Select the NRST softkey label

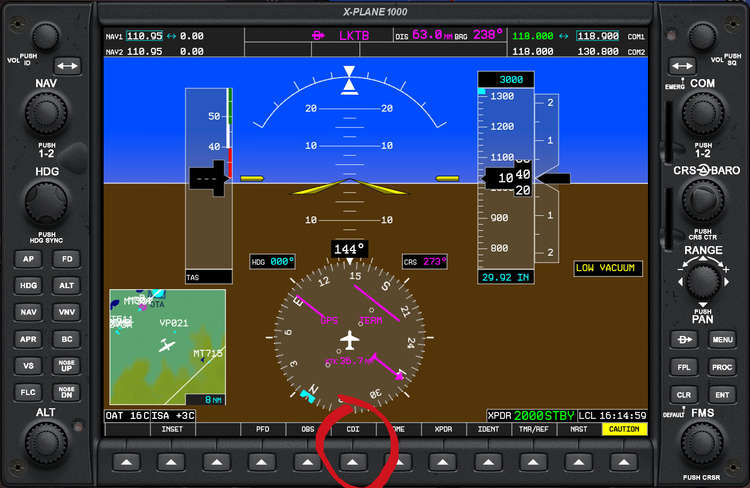[x=579, y=430]
